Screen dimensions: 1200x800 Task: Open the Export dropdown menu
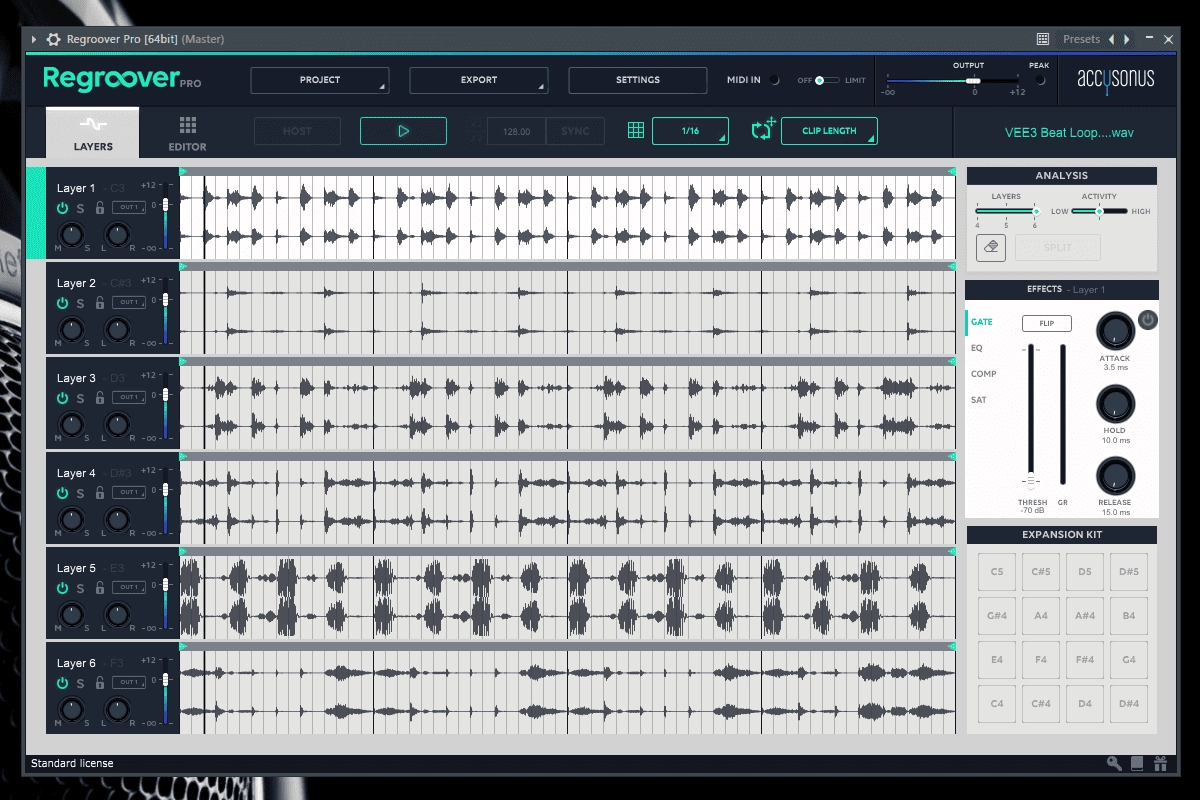(479, 80)
